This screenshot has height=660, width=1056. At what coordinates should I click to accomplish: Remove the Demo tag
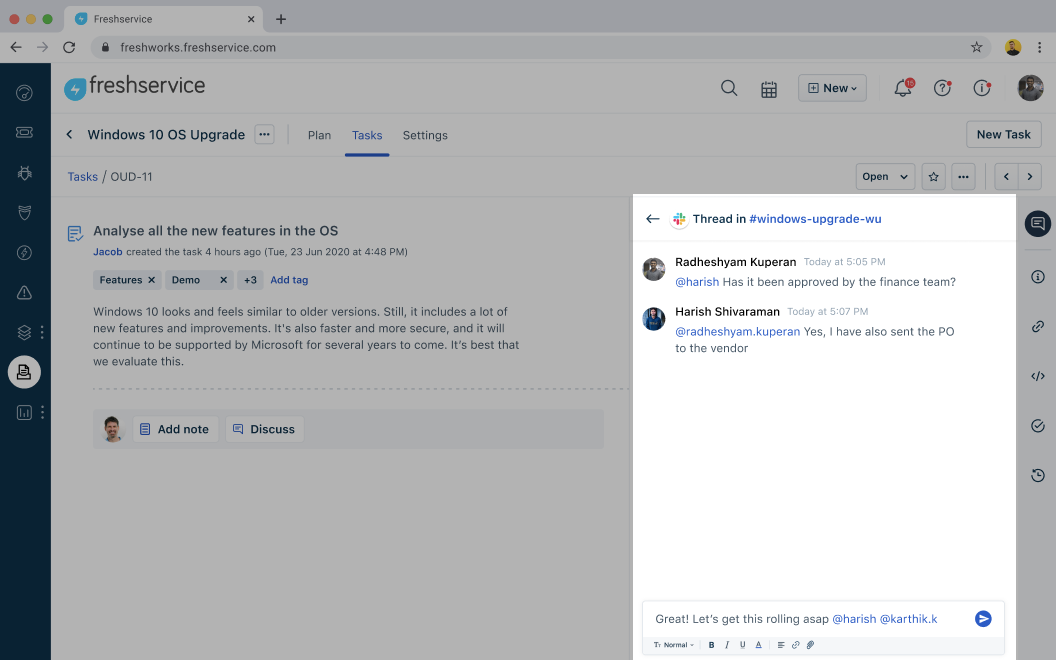pyautogui.click(x=224, y=280)
